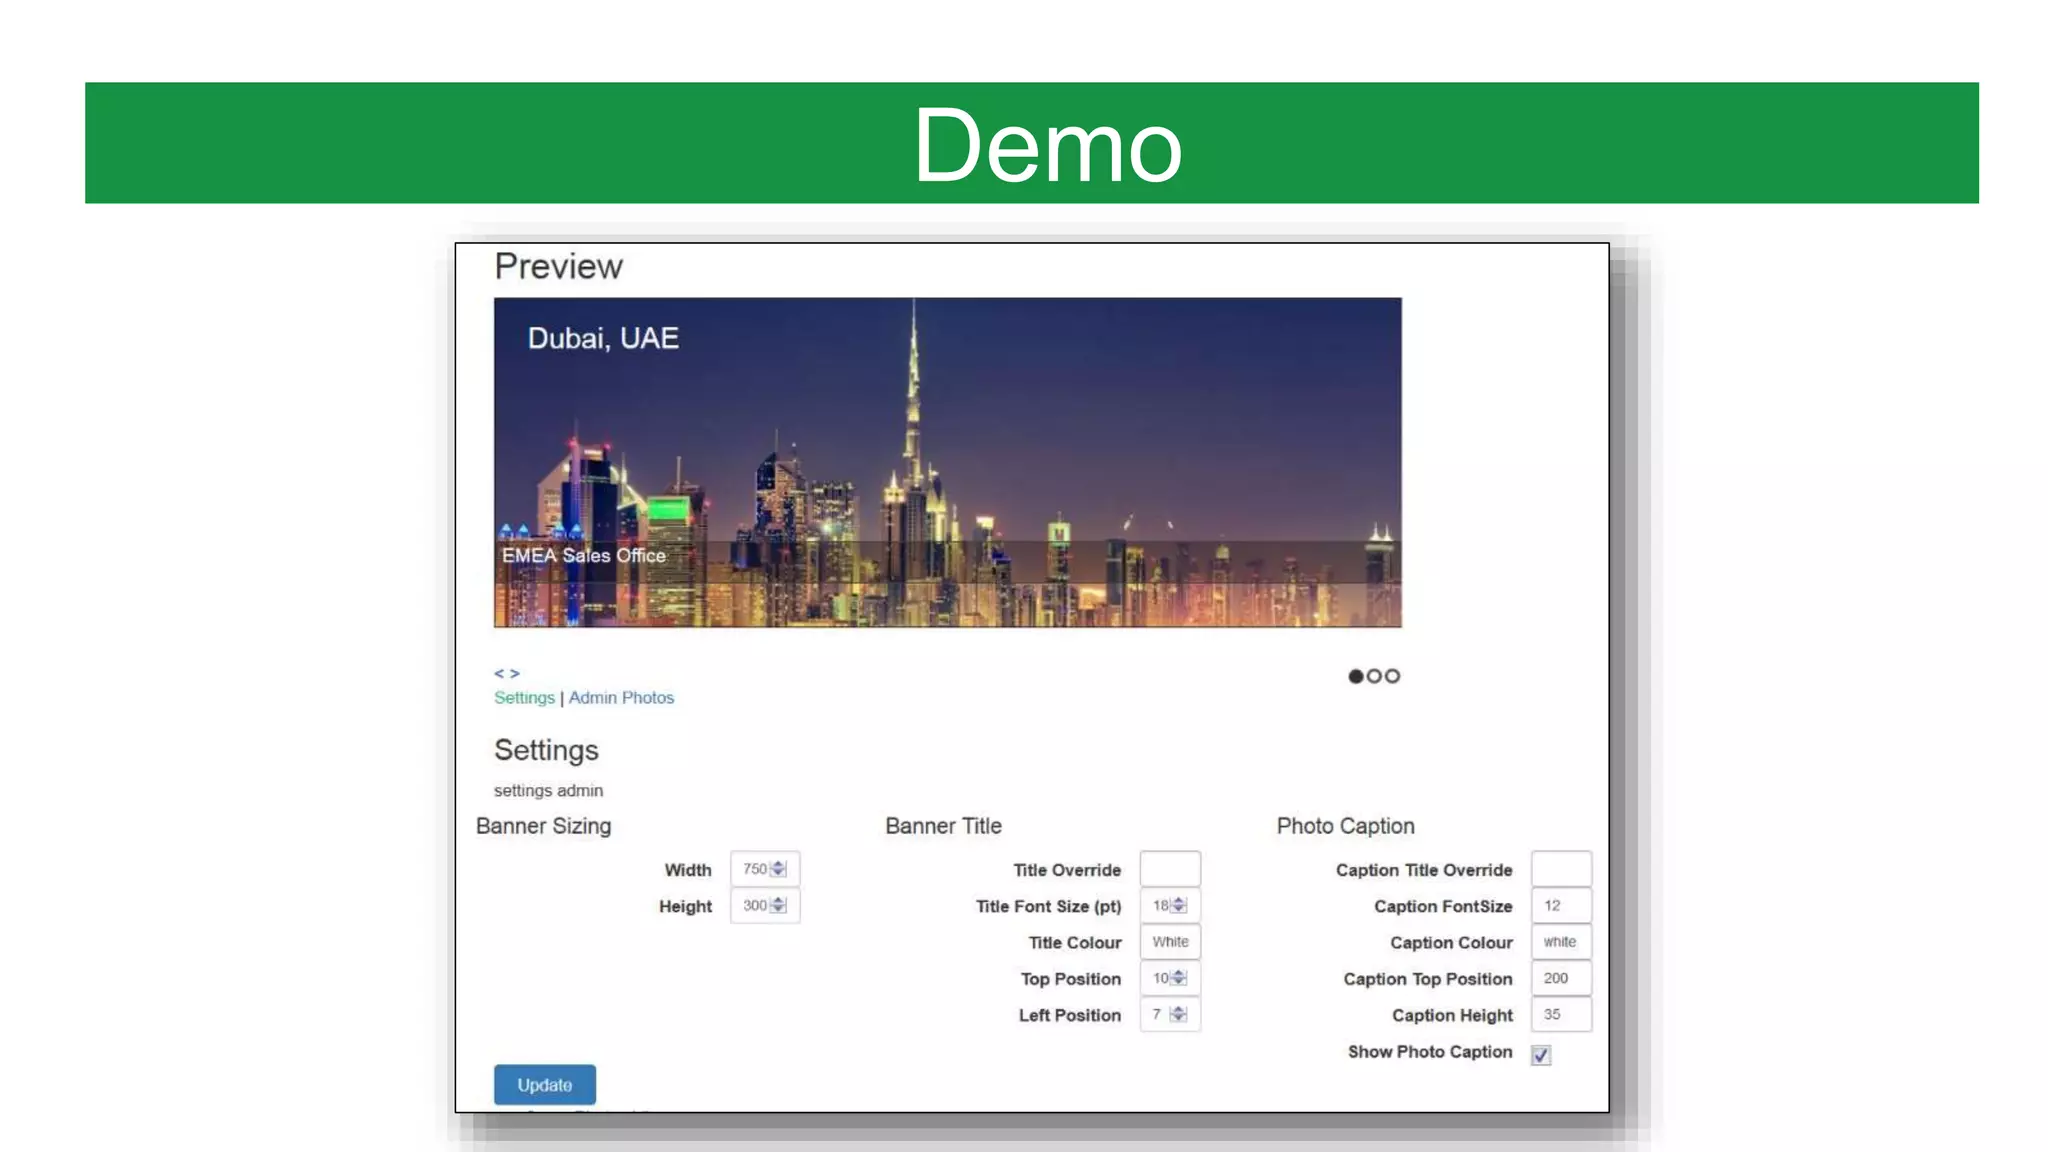The image size is (2048, 1152).
Task: Click the 'Settings' section heading
Action: pyautogui.click(x=546, y=750)
